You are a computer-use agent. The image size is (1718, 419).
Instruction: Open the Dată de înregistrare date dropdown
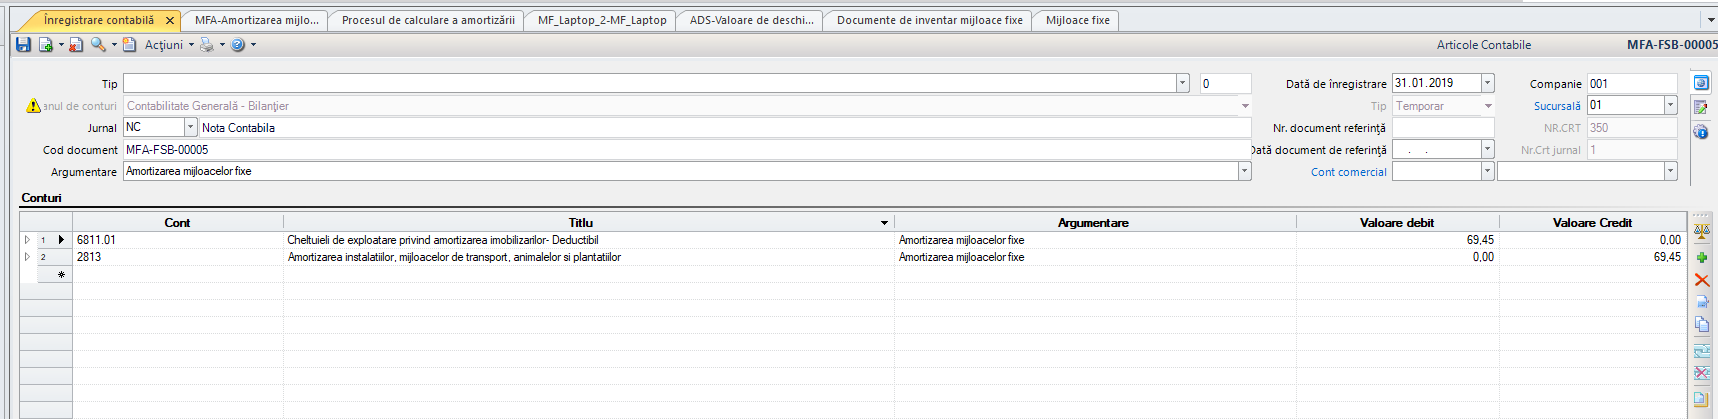pyautogui.click(x=1487, y=83)
